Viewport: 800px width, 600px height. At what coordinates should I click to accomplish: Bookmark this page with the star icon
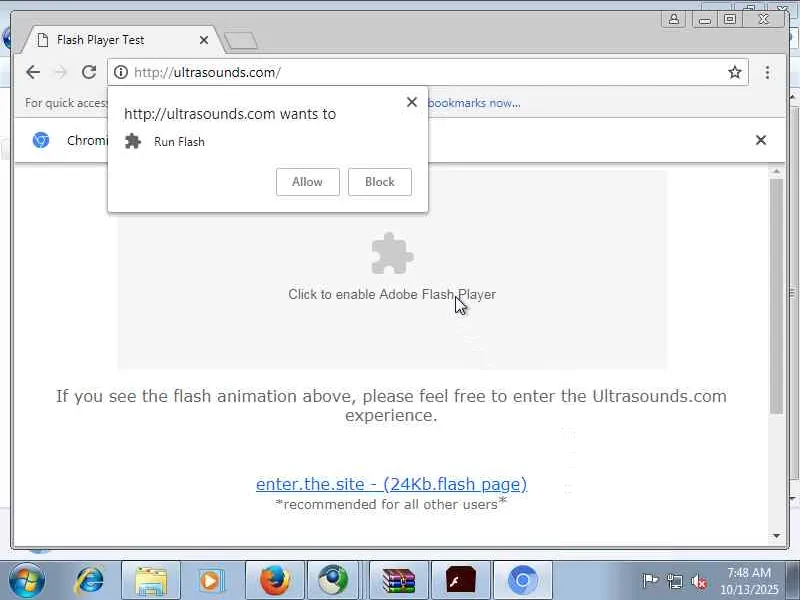click(734, 72)
